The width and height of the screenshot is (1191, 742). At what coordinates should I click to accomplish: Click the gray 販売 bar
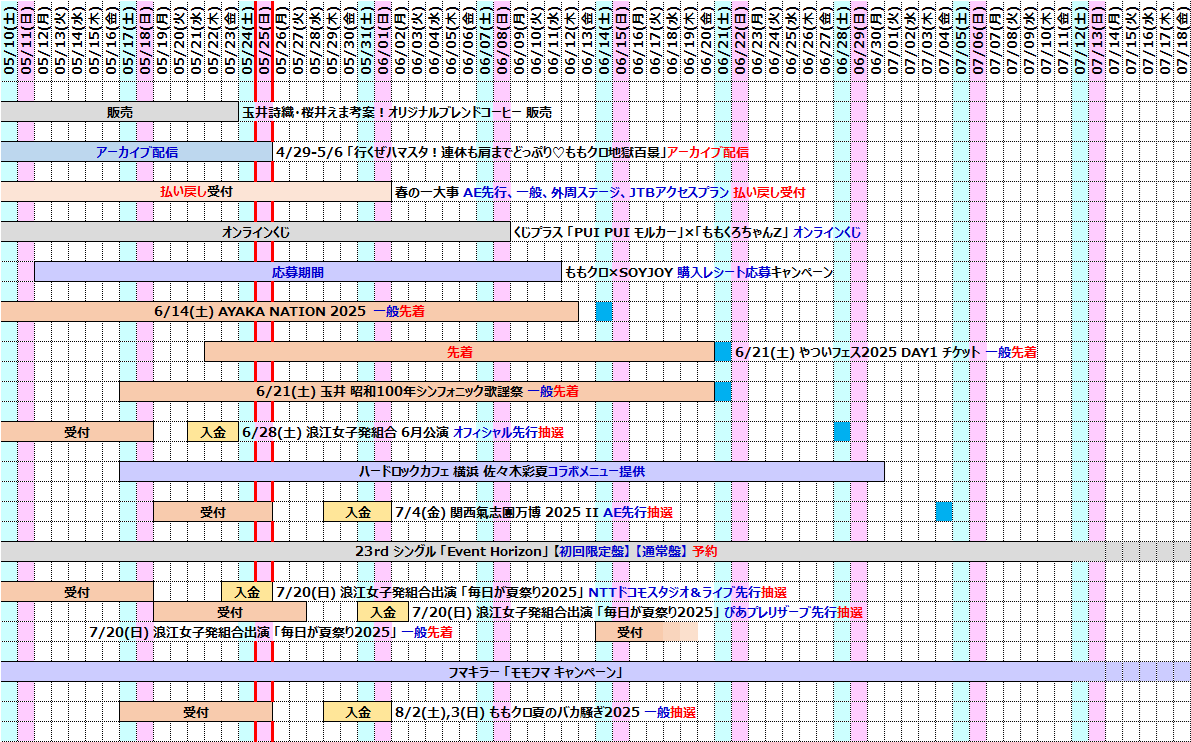(x=119, y=112)
